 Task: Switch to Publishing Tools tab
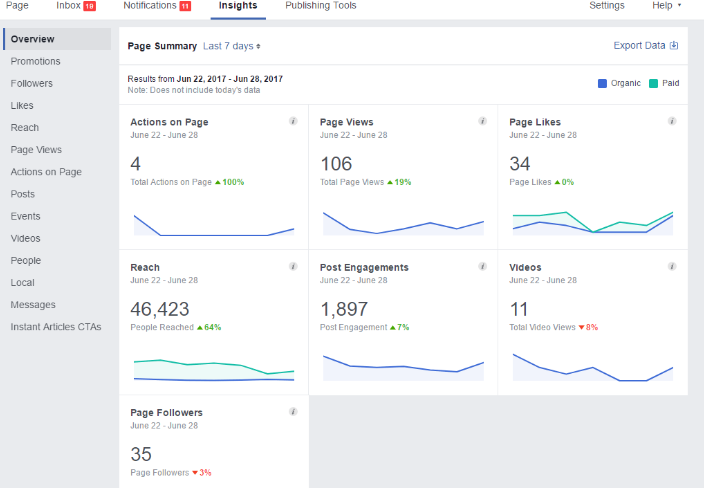coord(321,5)
